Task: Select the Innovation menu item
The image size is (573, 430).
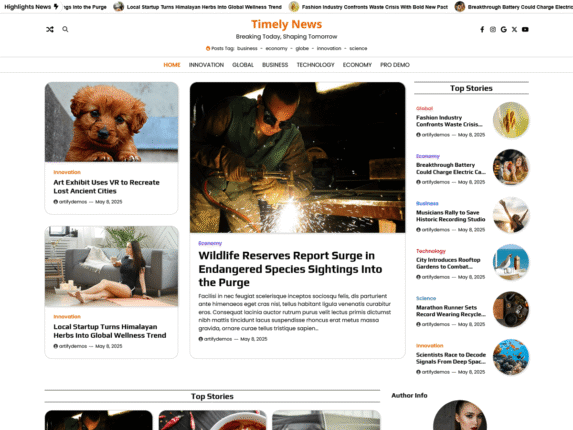Action: [206, 65]
